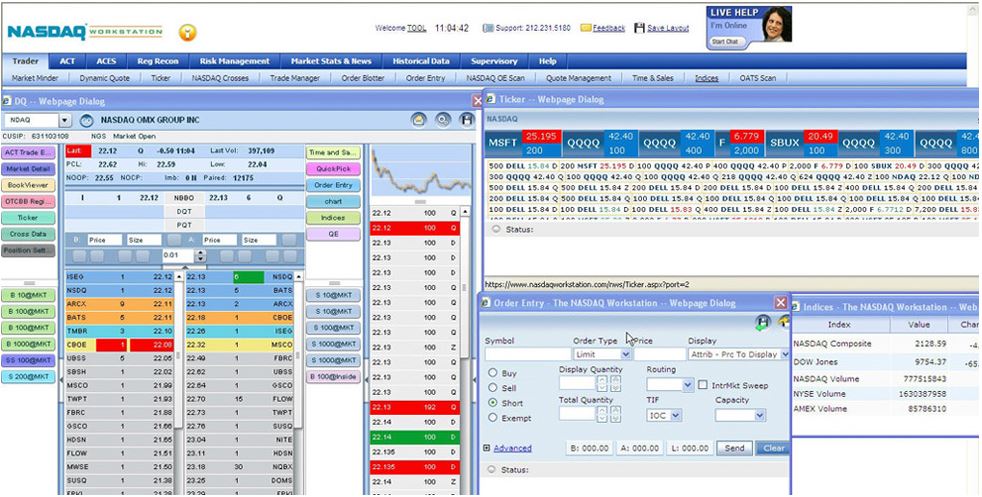Open the ACT tab
The image size is (982, 497).
[x=68, y=61]
